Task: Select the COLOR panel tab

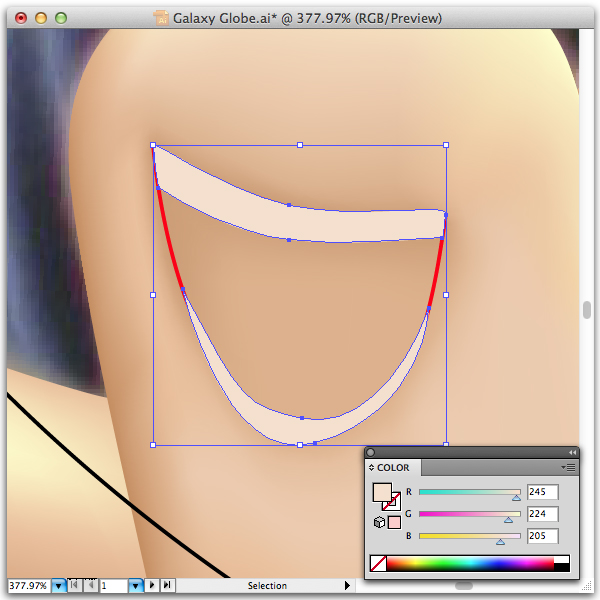Action: click(x=393, y=468)
